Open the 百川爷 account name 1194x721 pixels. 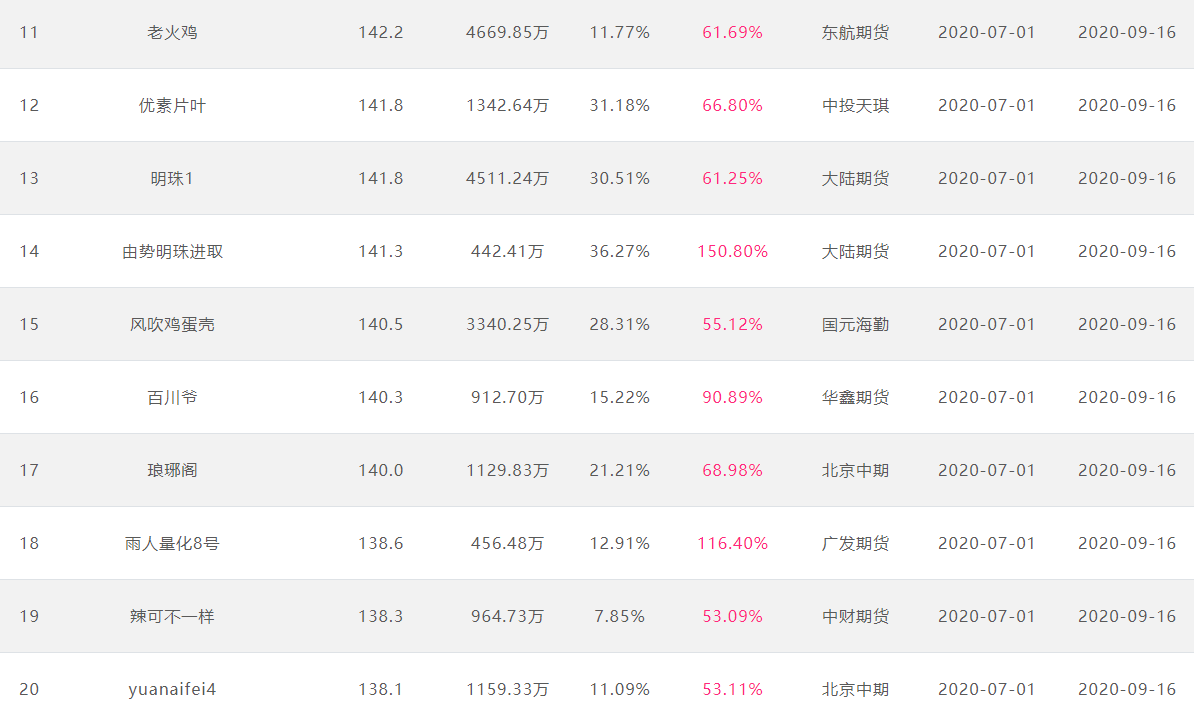(172, 397)
